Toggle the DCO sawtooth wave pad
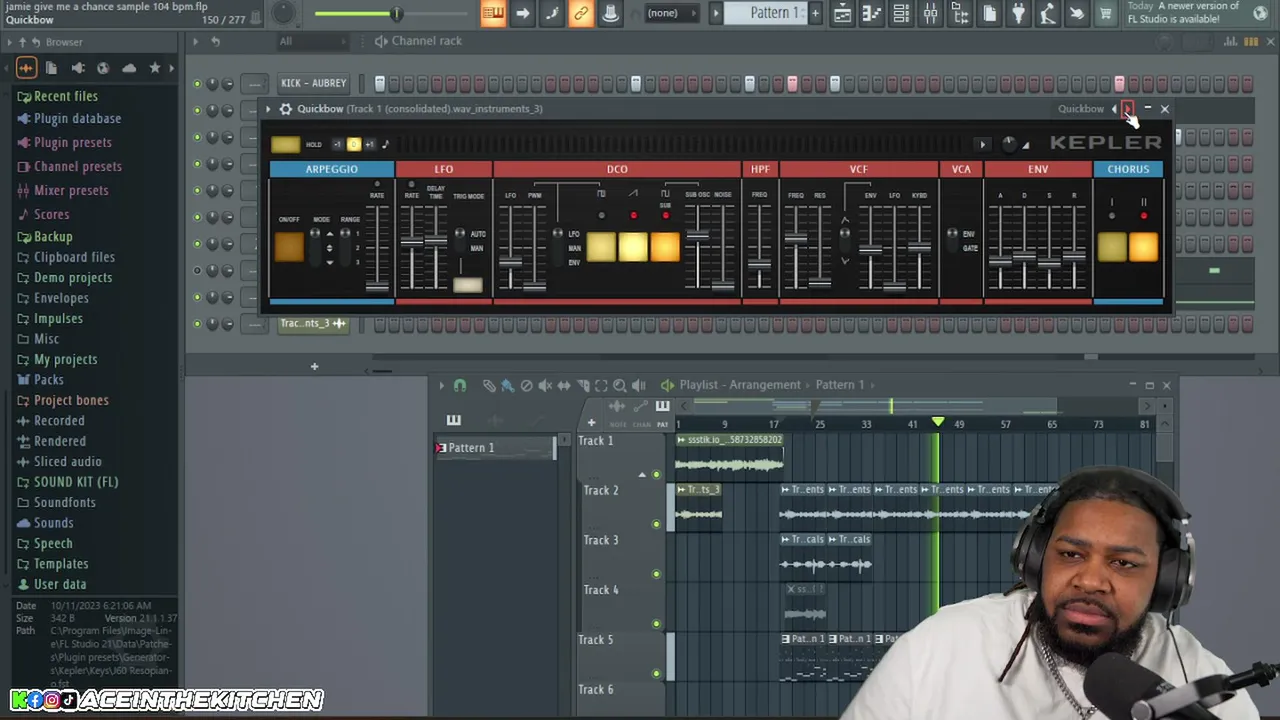Viewport: 1280px width, 720px height. (x=633, y=247)
